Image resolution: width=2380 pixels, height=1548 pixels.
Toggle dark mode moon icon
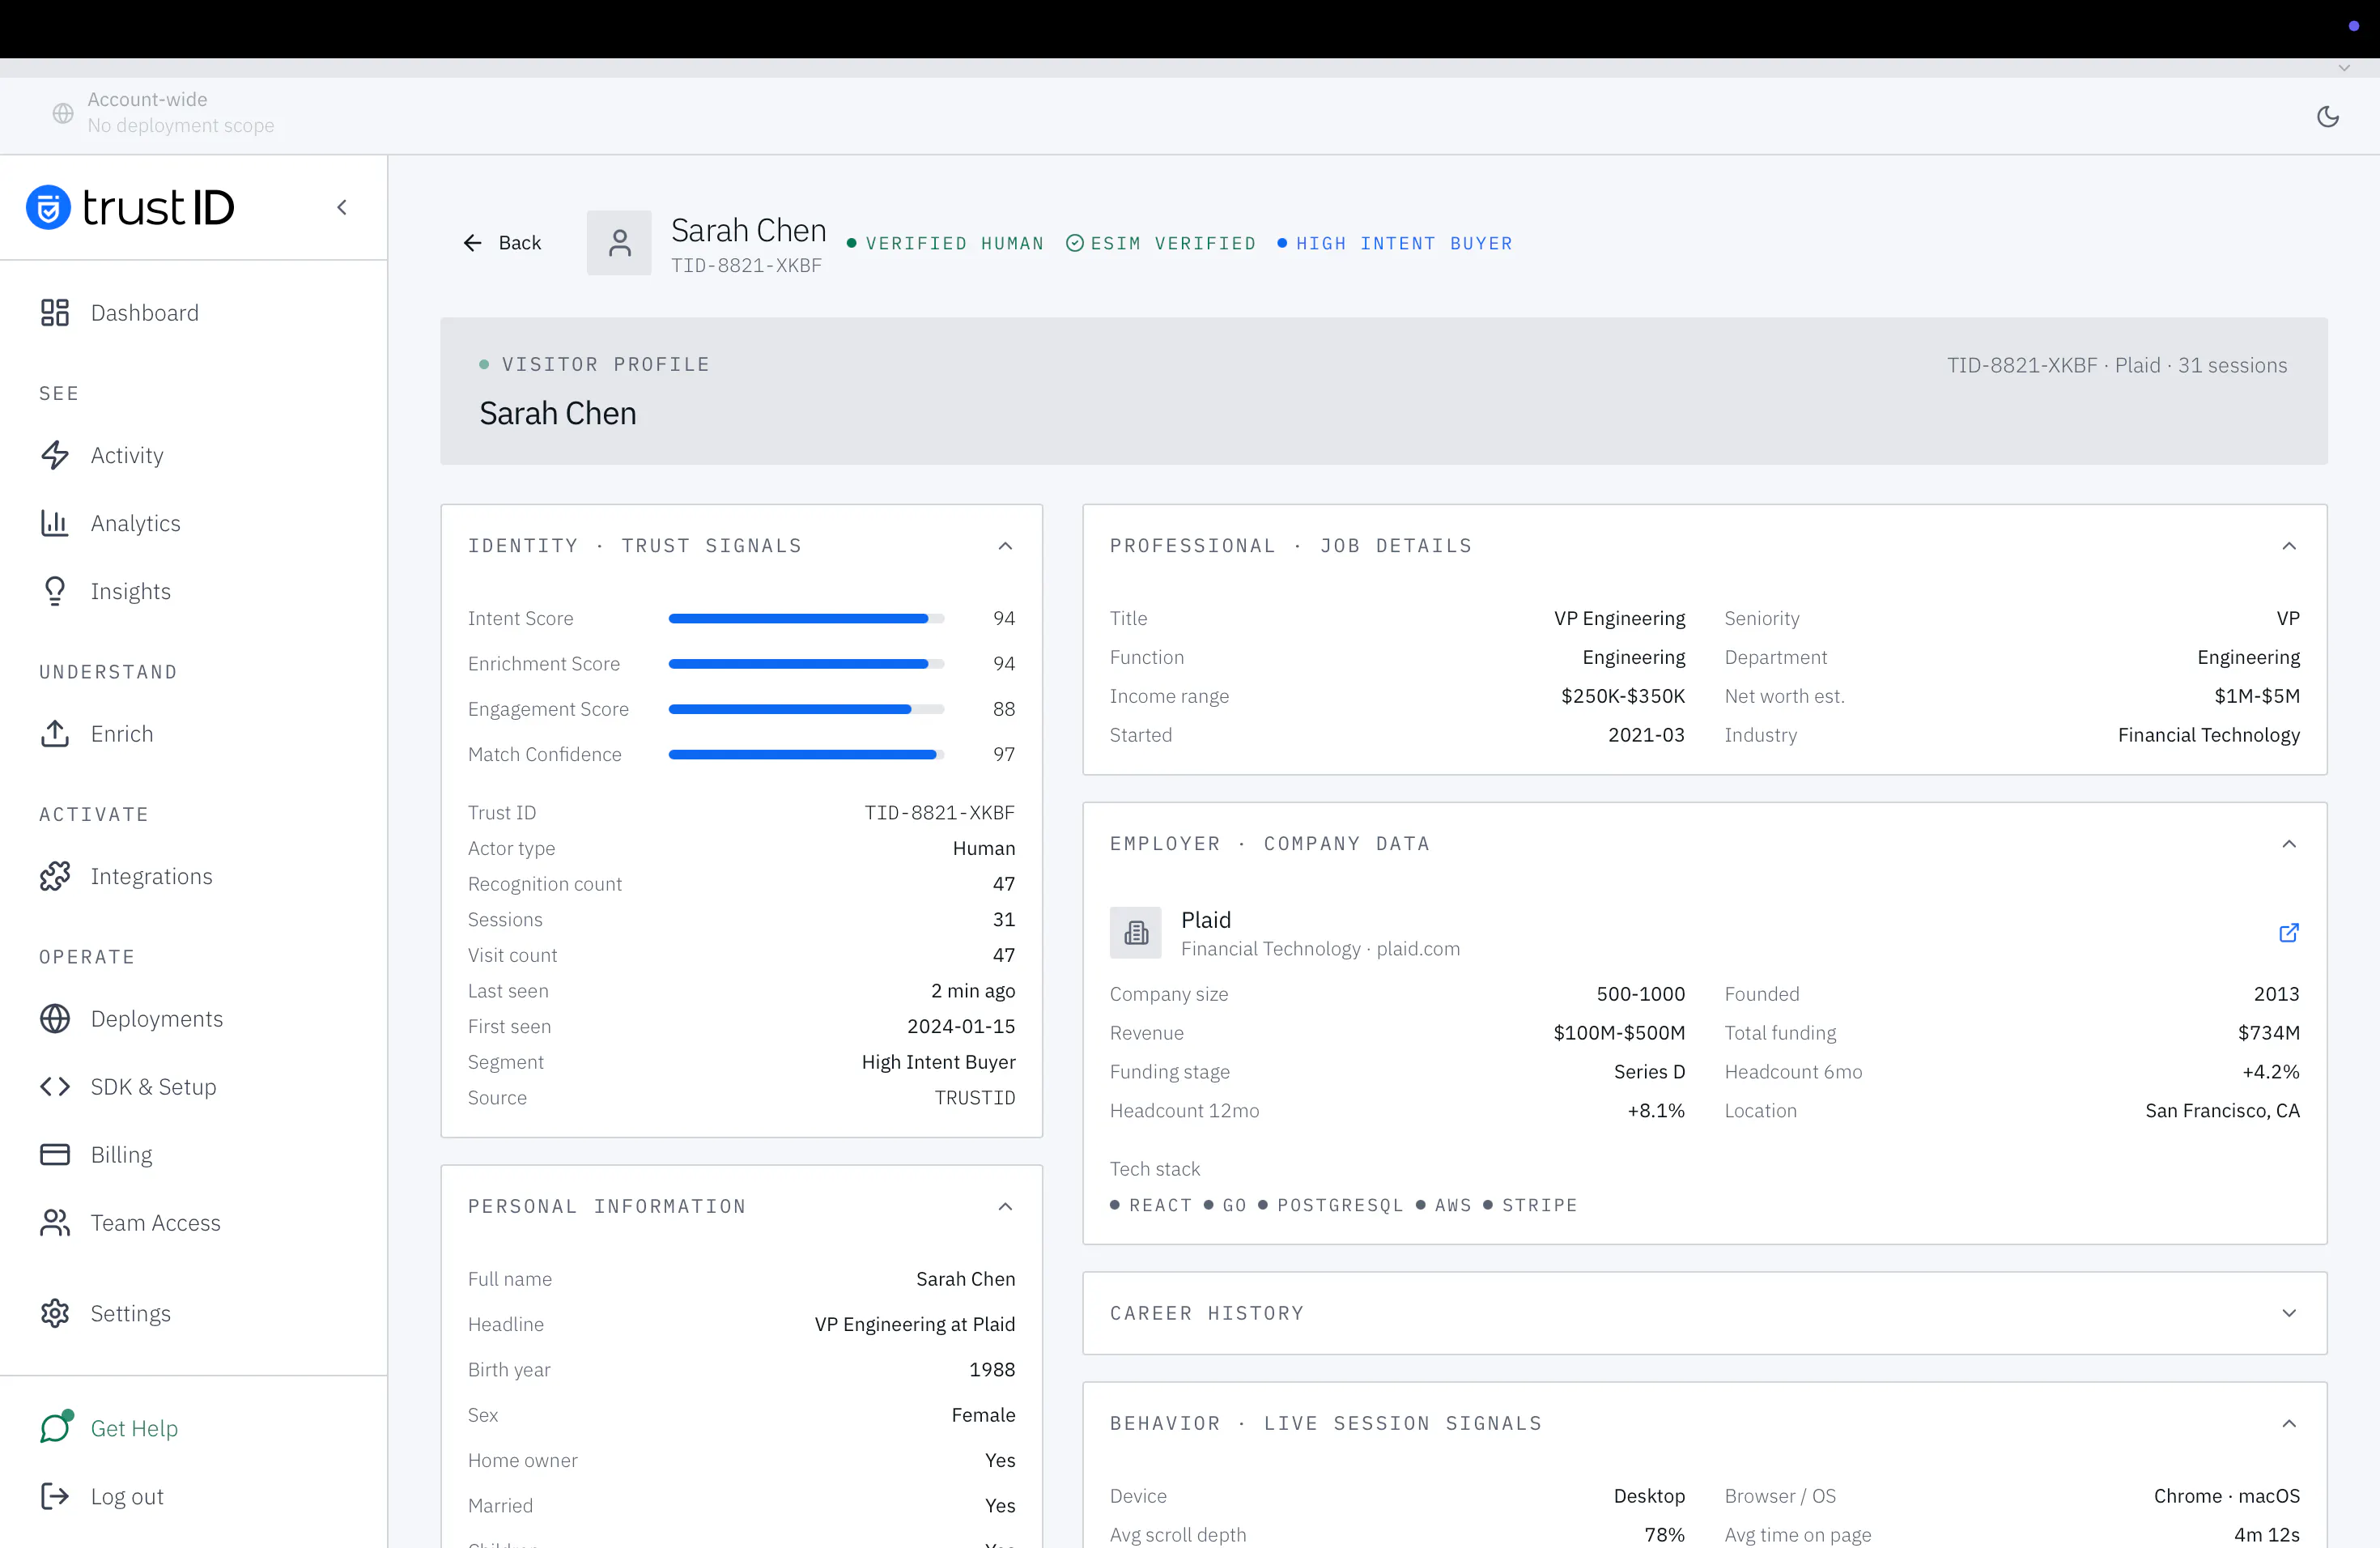2327,117
